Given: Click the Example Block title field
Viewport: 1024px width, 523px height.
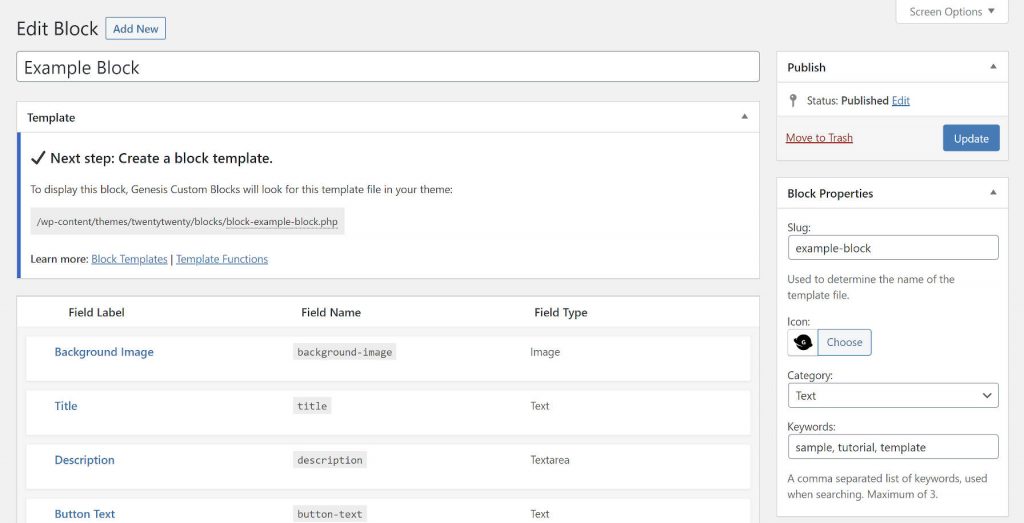Looking at the screenshot, I should [x=388, y=68].
